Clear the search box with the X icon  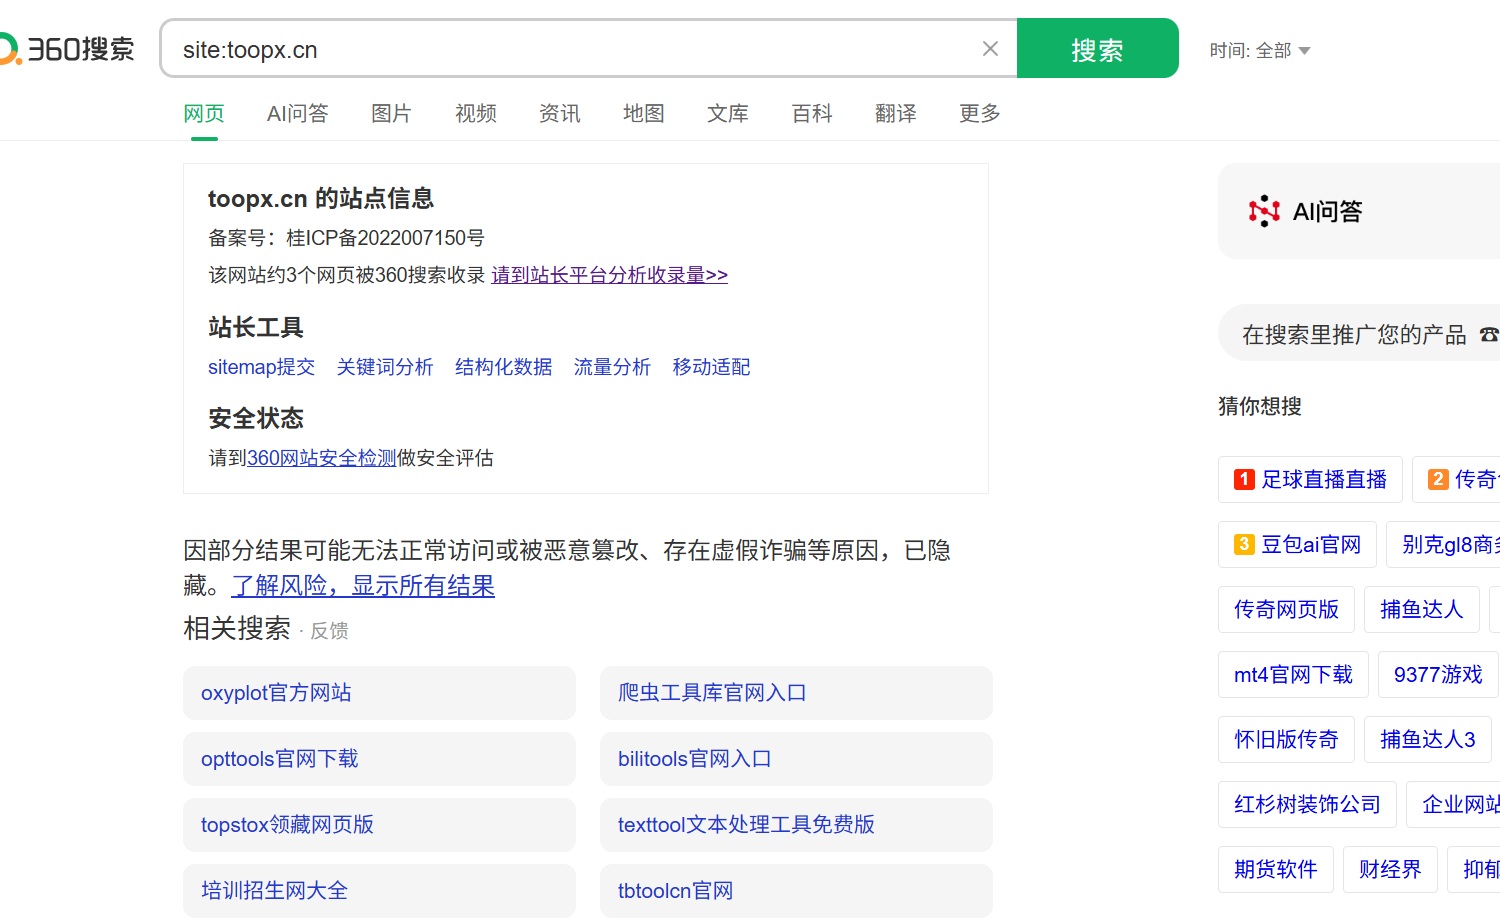coord(990,49)
